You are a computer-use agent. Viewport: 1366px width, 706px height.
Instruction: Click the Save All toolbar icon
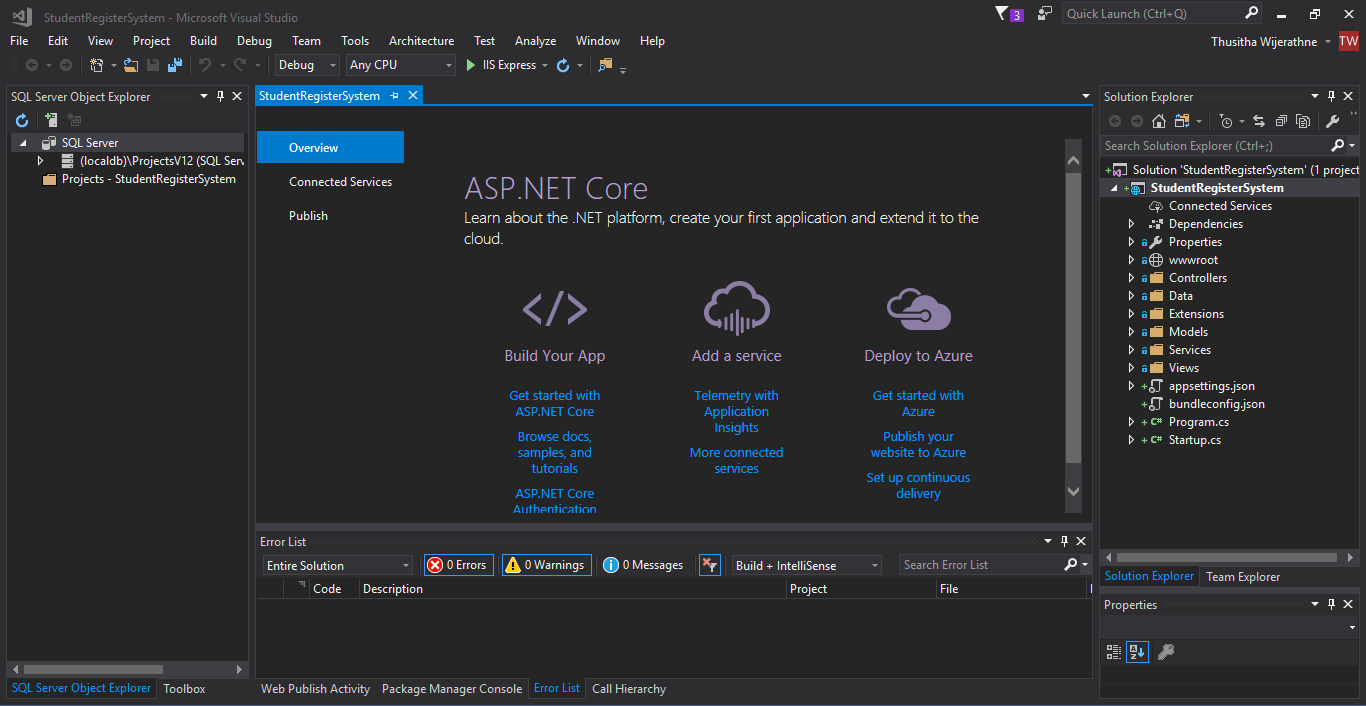(175, 65)
